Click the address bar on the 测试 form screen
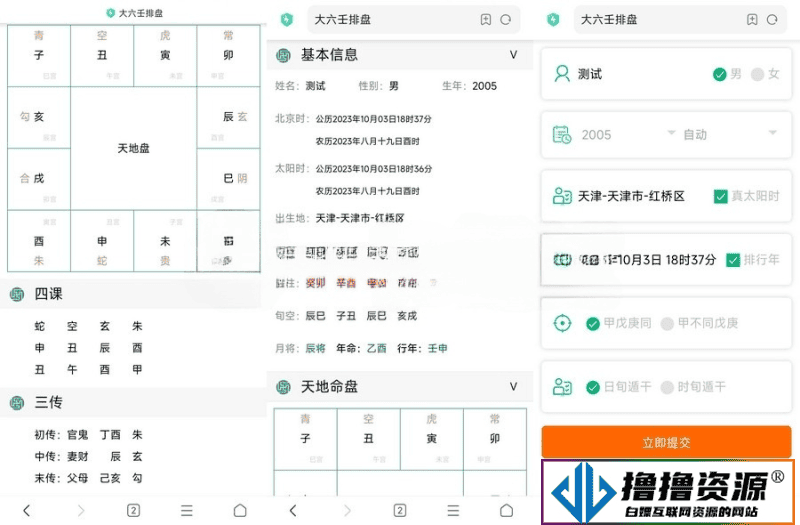800x525 pixels. 680,19
